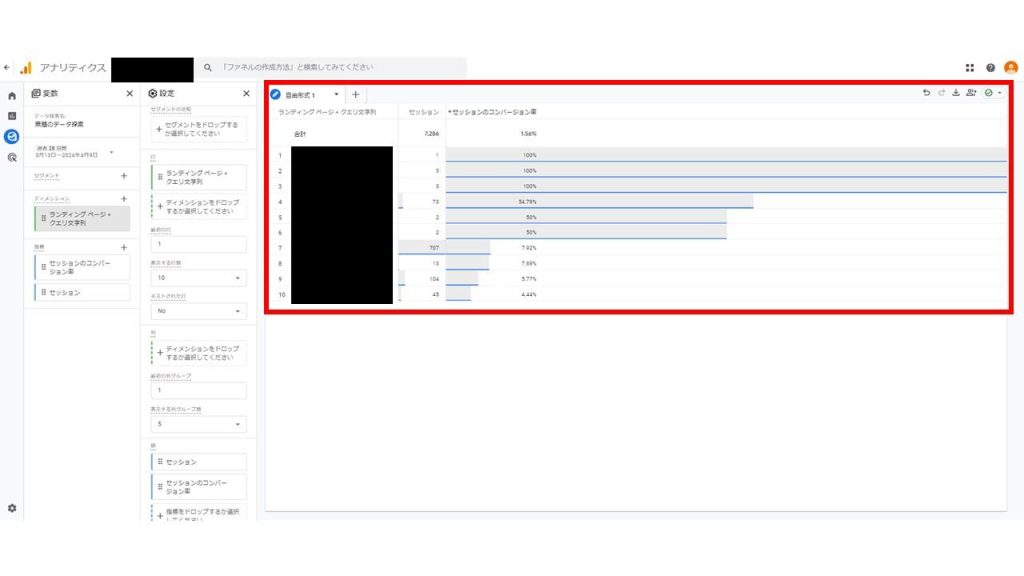Undo the last change
1024x576 pixels.
[x=926, y=93]
